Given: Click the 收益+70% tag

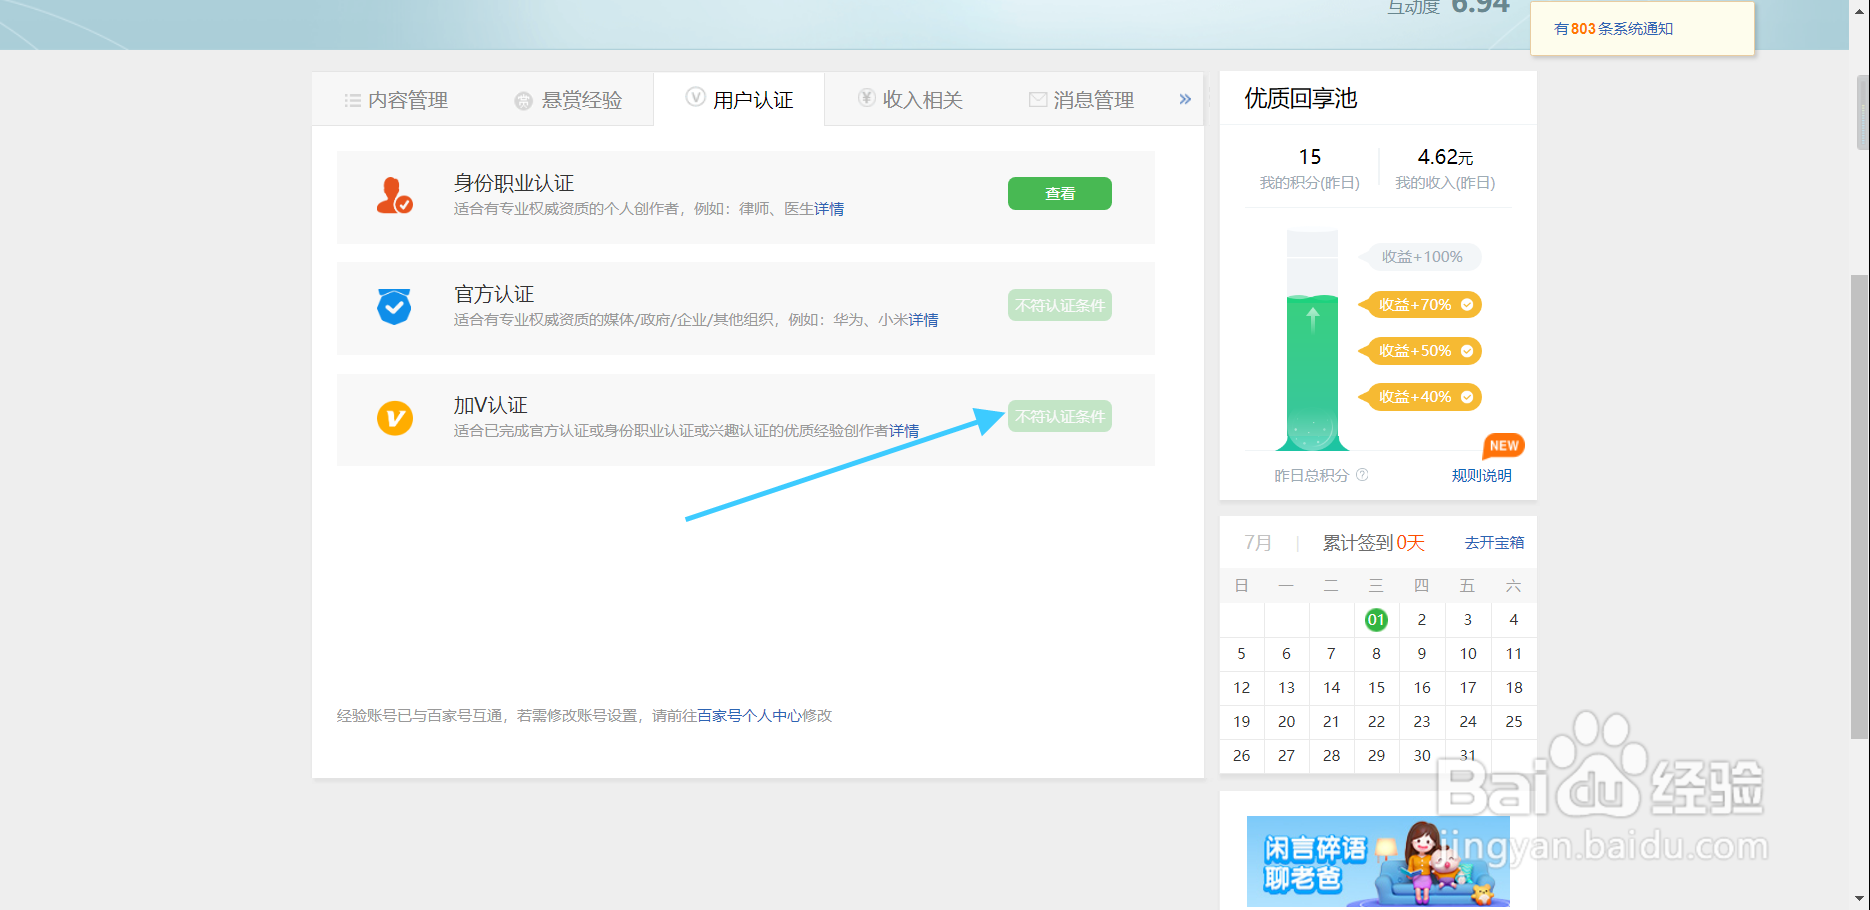Looking at the screenshot, I should [1420, 305].
